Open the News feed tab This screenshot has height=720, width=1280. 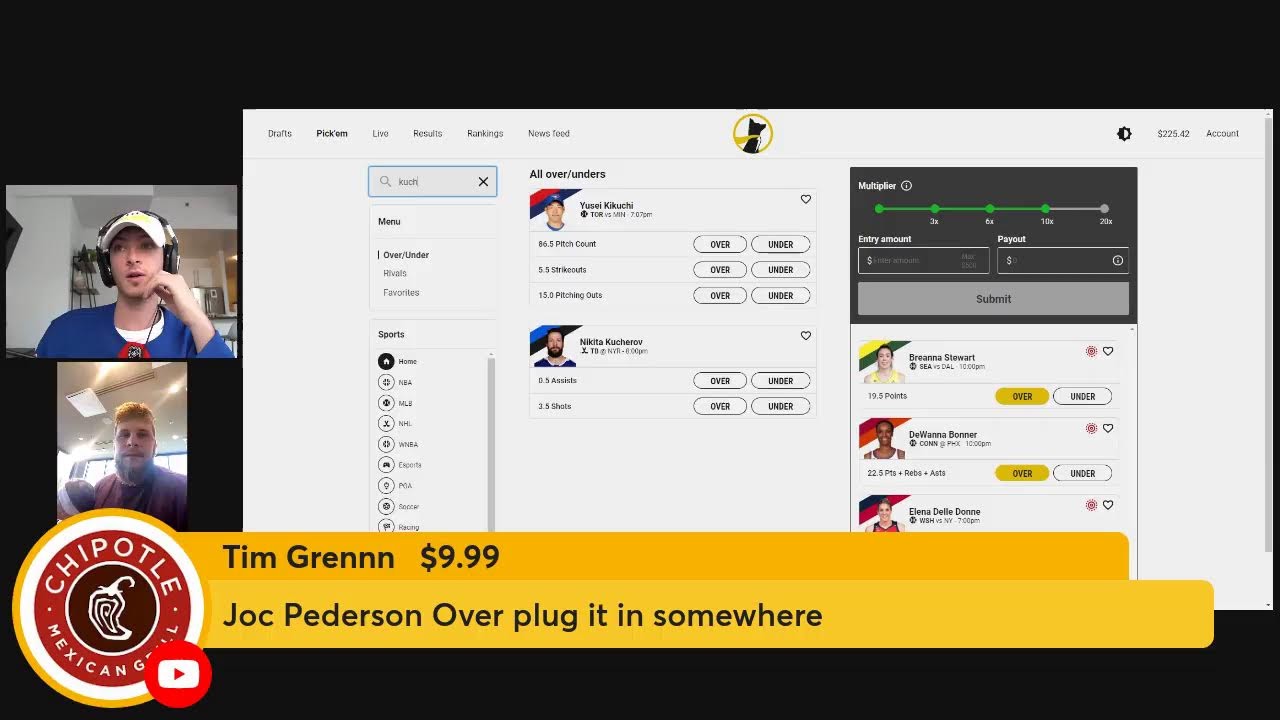tap(549, 133)
